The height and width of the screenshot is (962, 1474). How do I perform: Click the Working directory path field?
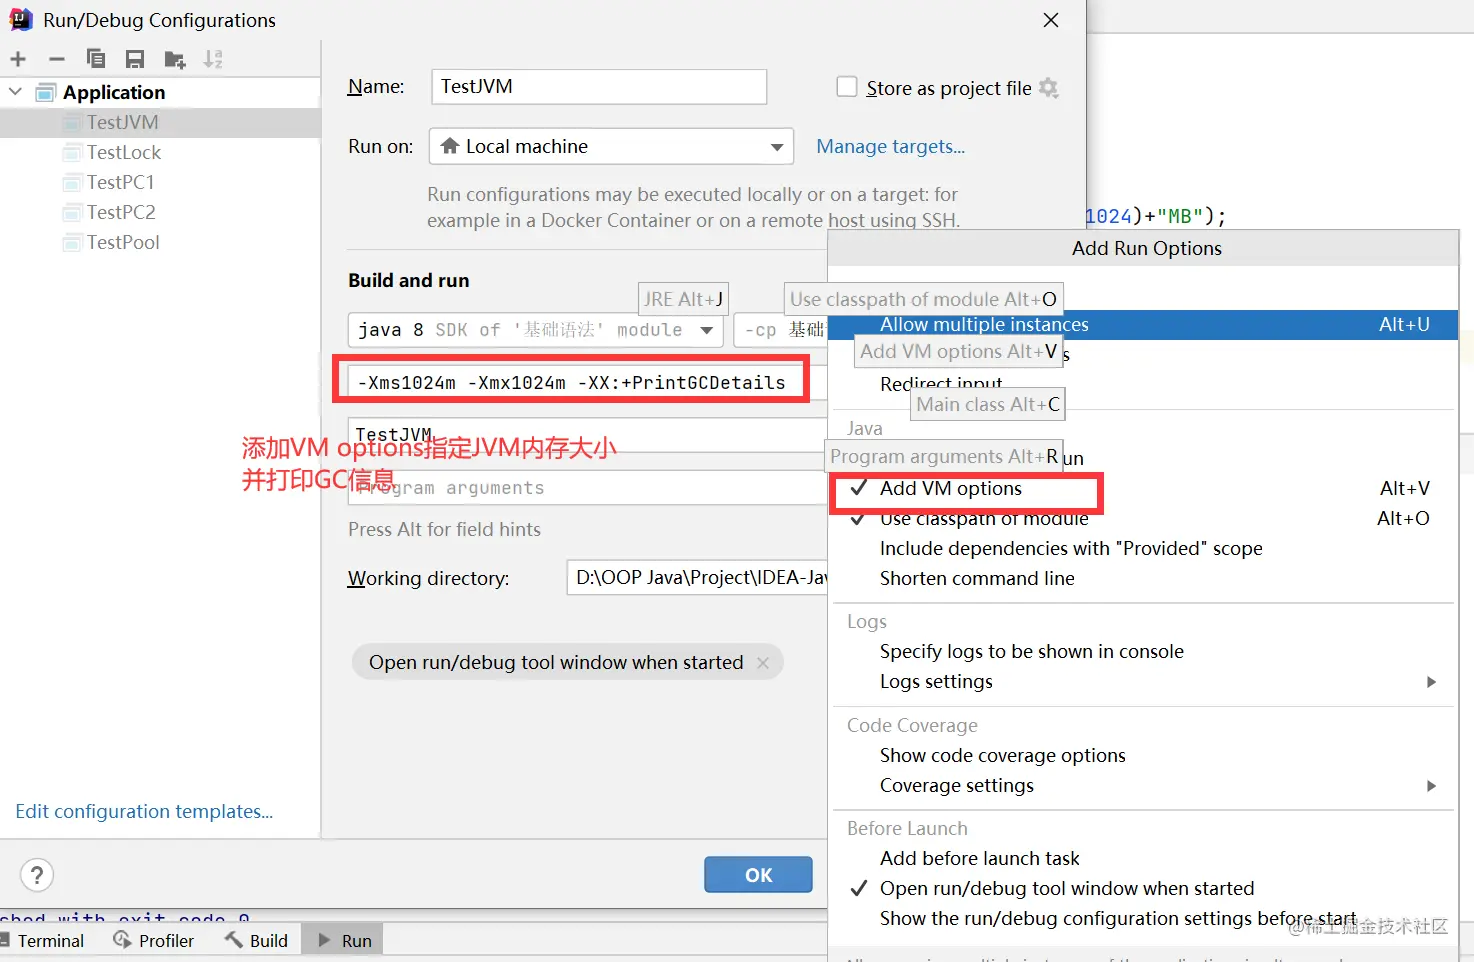[697, 578]
